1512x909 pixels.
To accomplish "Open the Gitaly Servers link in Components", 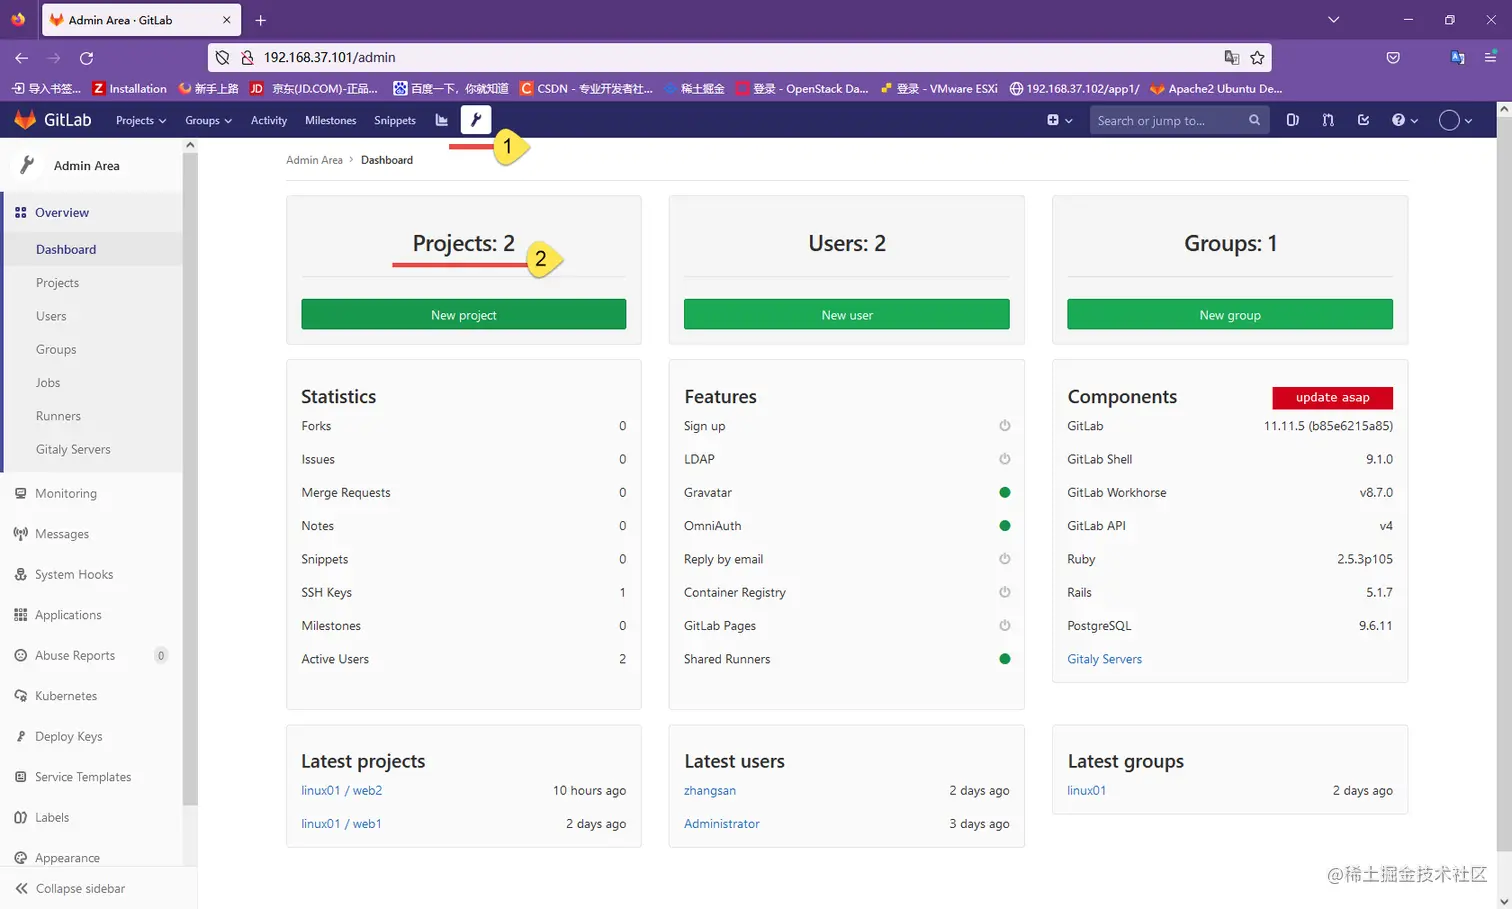I will point(1104,659).
